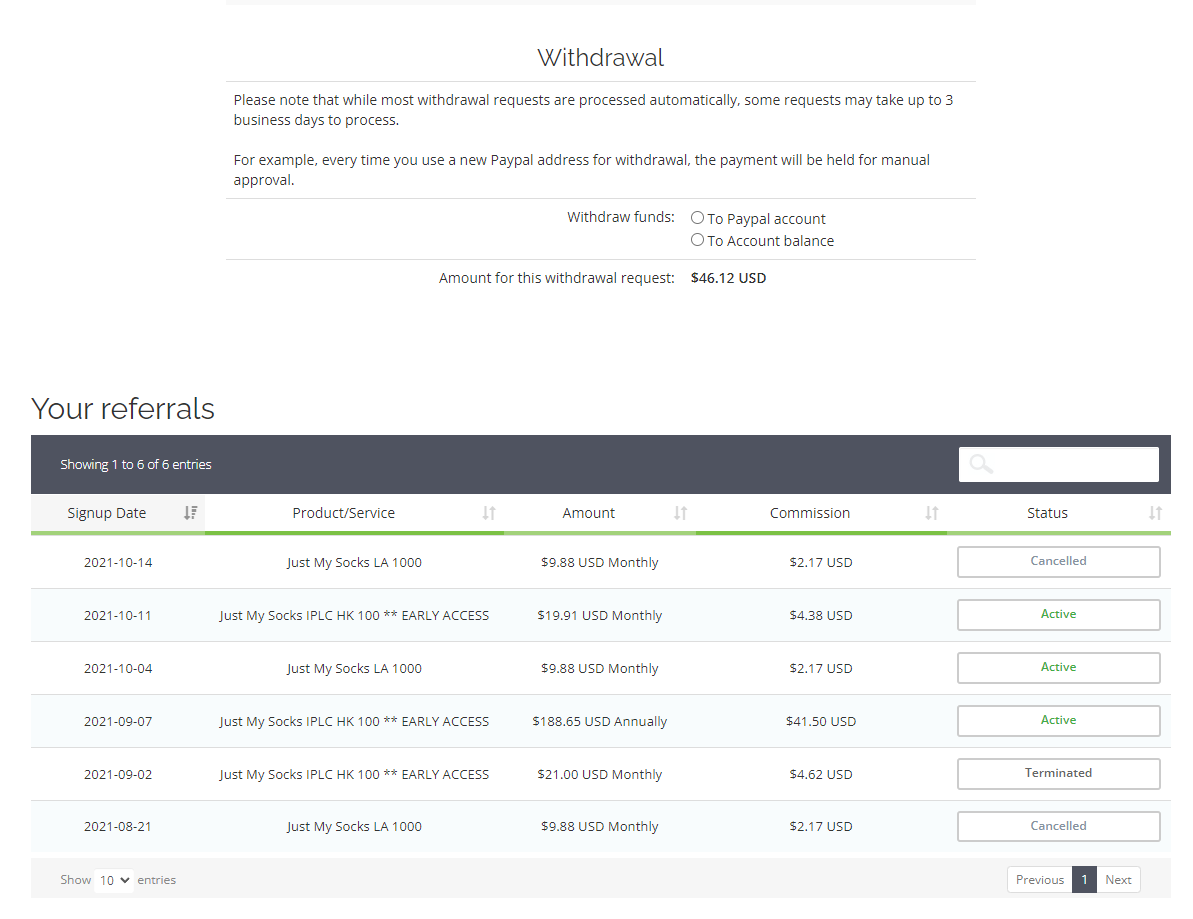Click the Signup Date column header
This screenshot has height=919, width=1193.
[x=118, y=514]
